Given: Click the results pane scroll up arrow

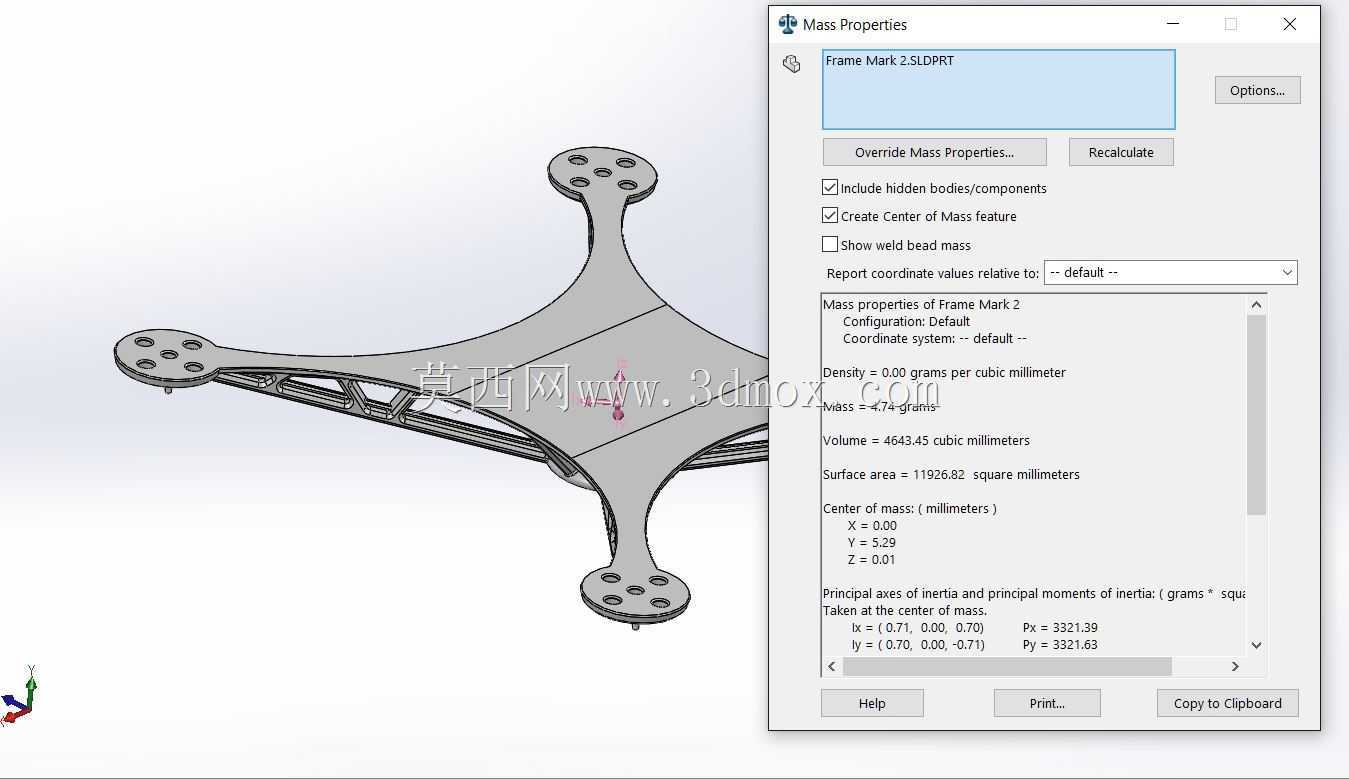Looking at the screenshot, I should [x=1257, y=304].
